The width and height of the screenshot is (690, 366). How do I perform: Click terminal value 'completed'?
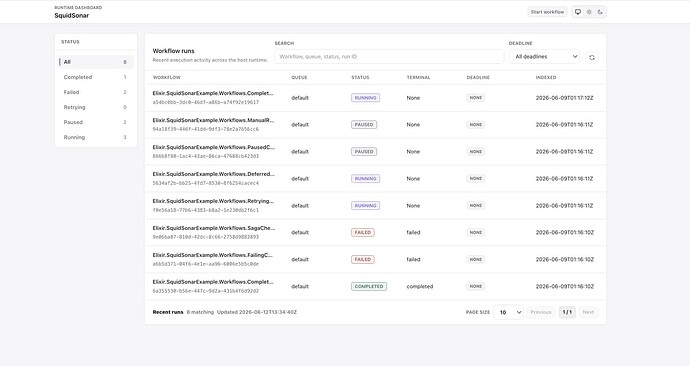click(420, 286)
